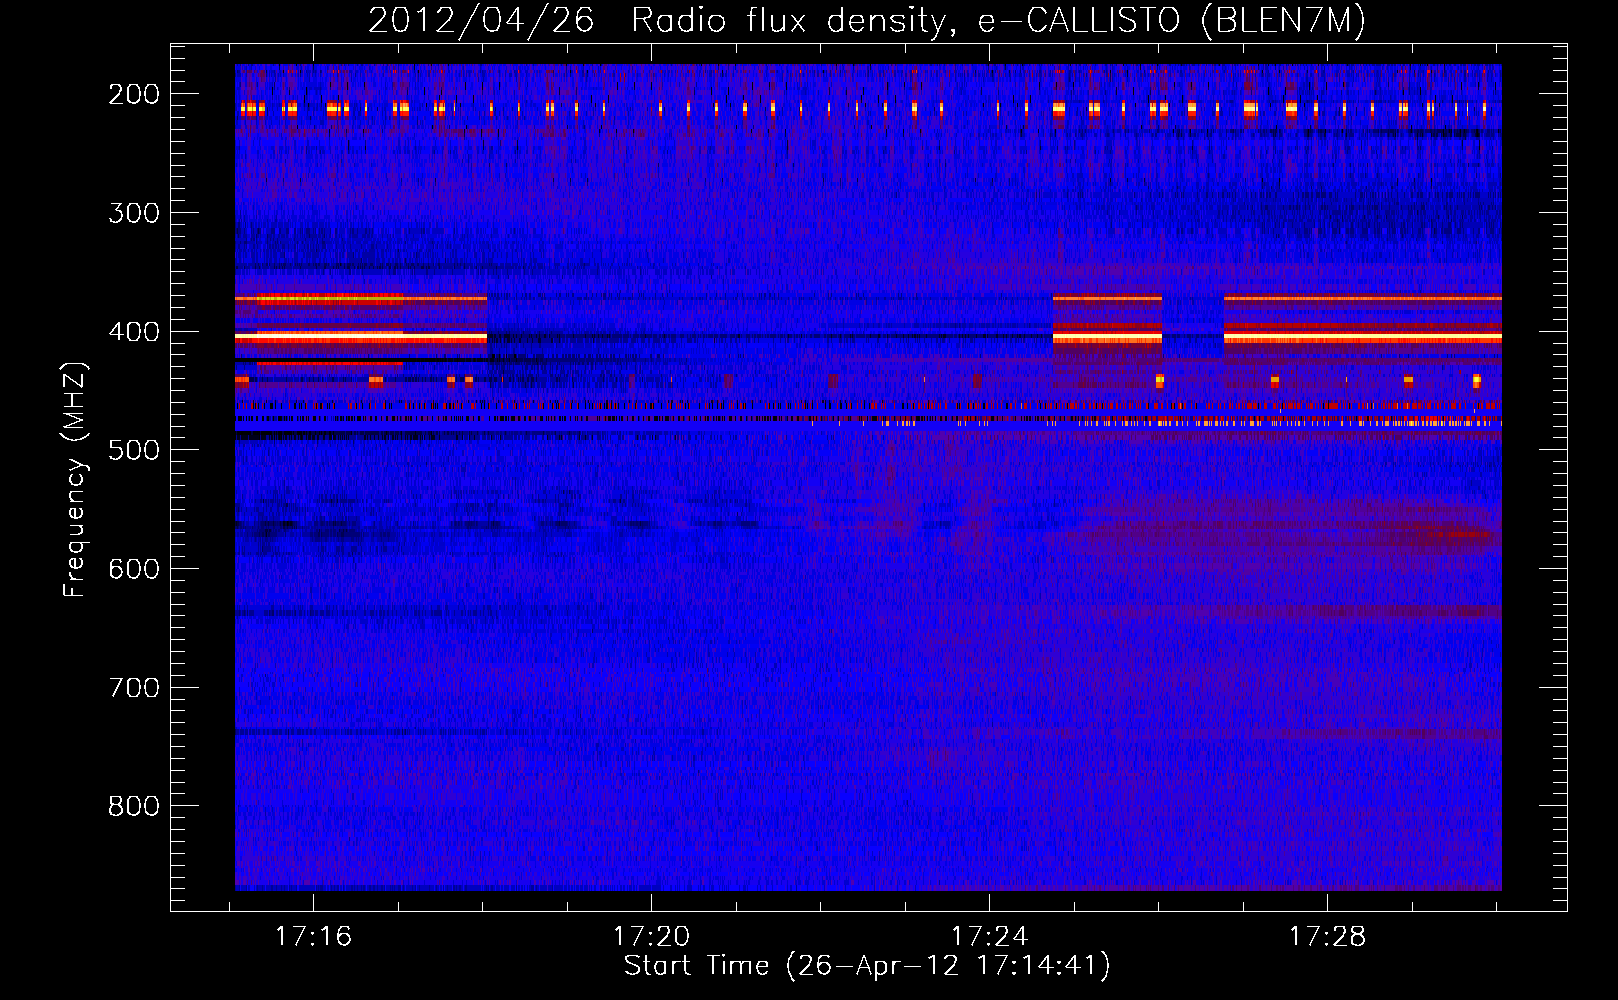Click the 'Start Time (26-Apr-12 17:14:41)' axis label
1618x1000 pixels.
pos(867,966)
